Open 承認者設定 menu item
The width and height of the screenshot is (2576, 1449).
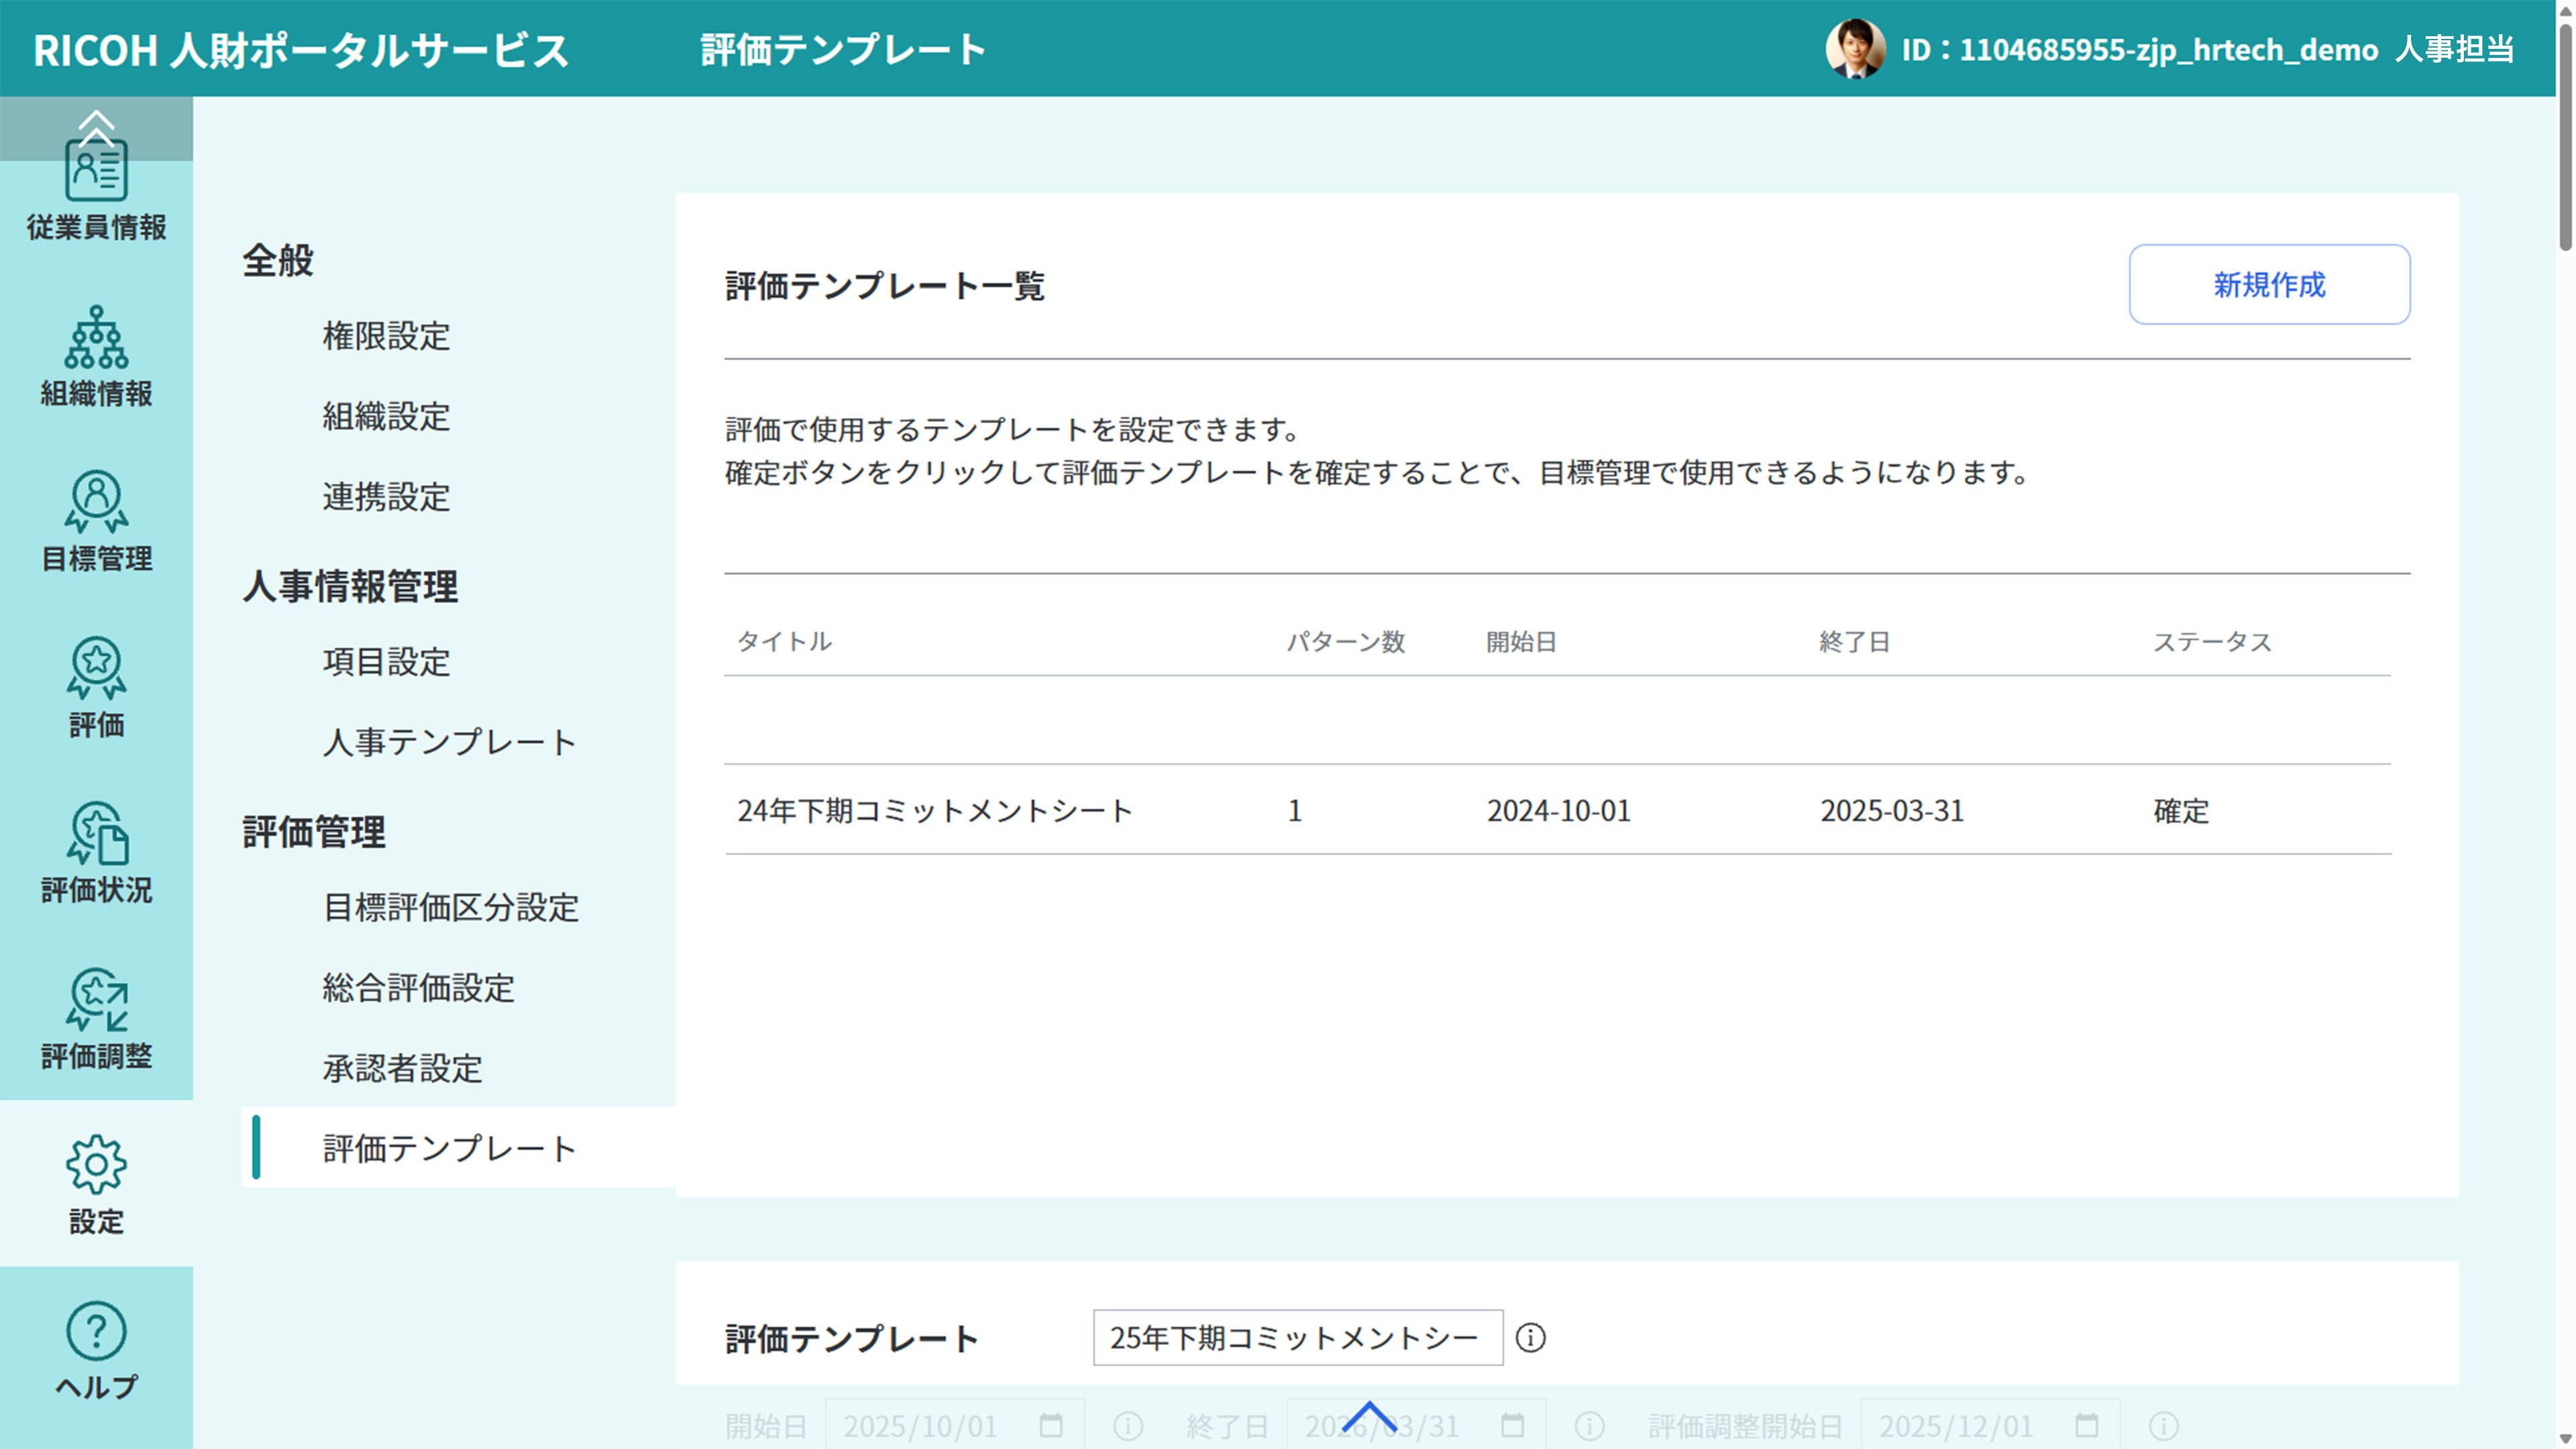pos(402,1068)
